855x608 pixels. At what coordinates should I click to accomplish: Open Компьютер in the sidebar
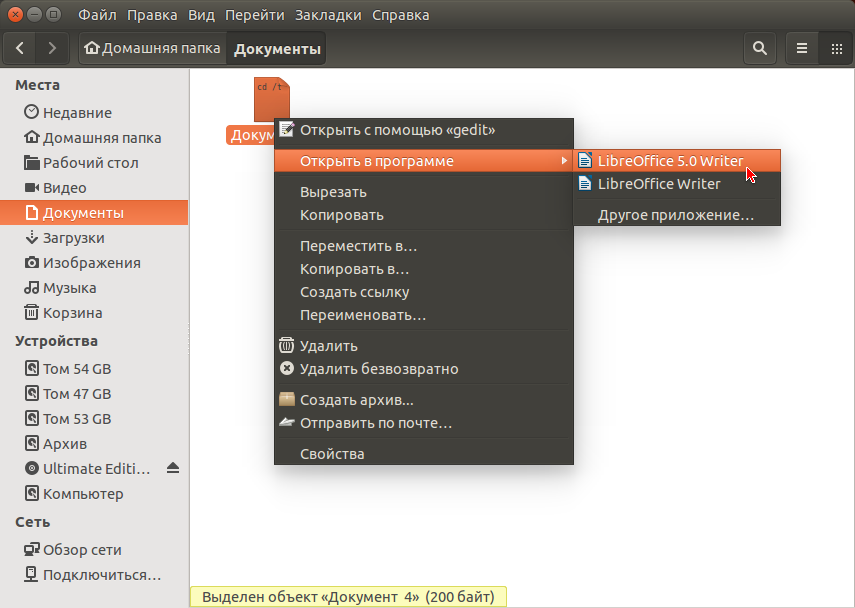click(x=94, y=493)
